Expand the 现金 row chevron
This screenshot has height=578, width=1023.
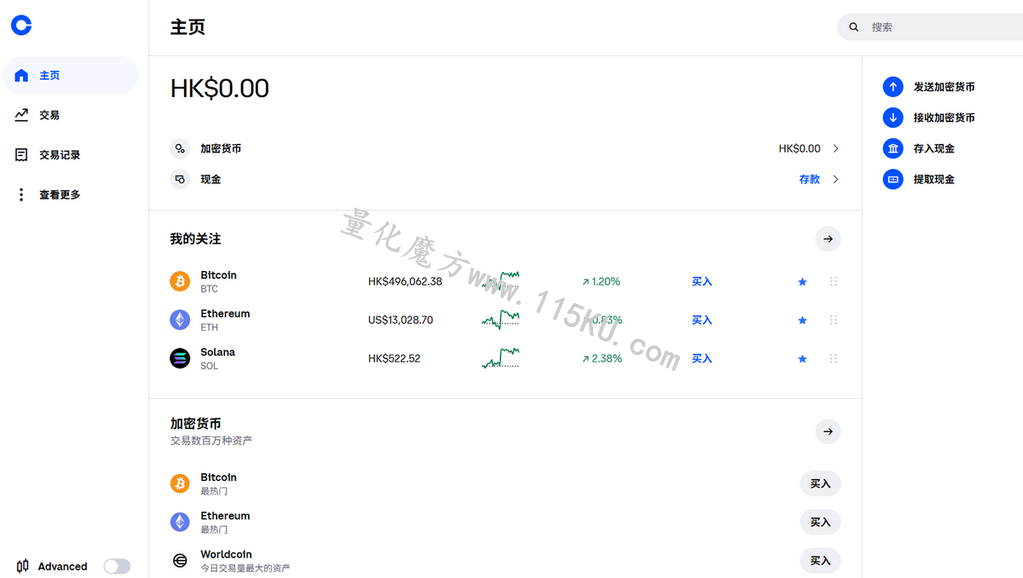click(x=836, y=179)
